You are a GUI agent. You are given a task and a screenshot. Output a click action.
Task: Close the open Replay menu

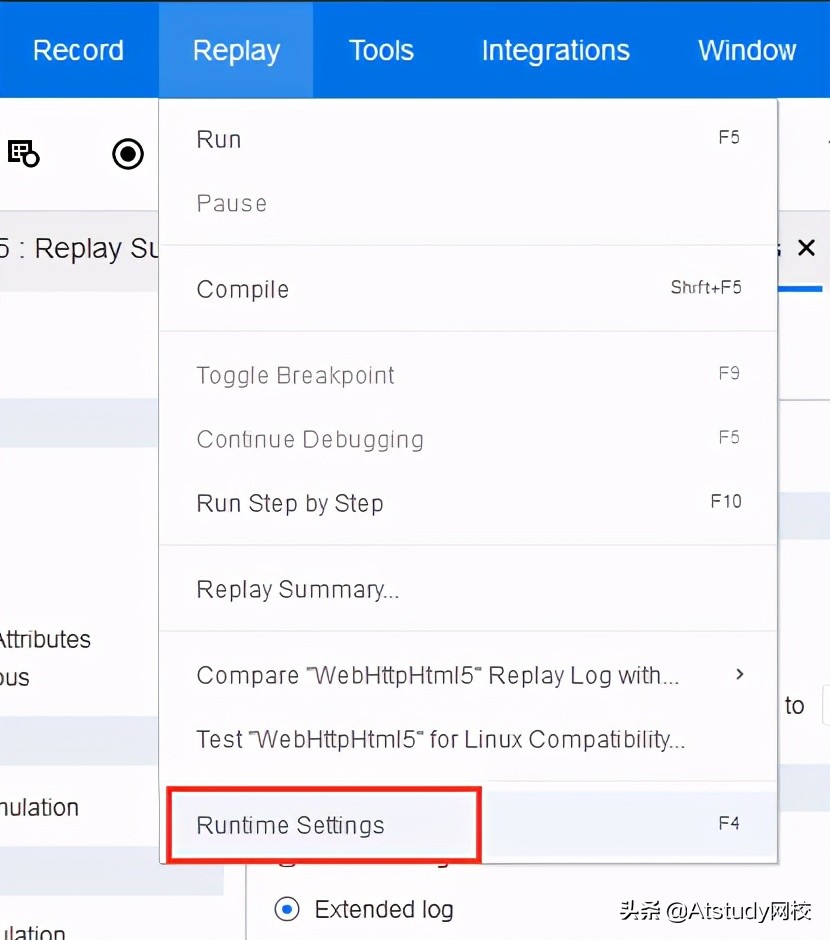[x=236, y=50]
